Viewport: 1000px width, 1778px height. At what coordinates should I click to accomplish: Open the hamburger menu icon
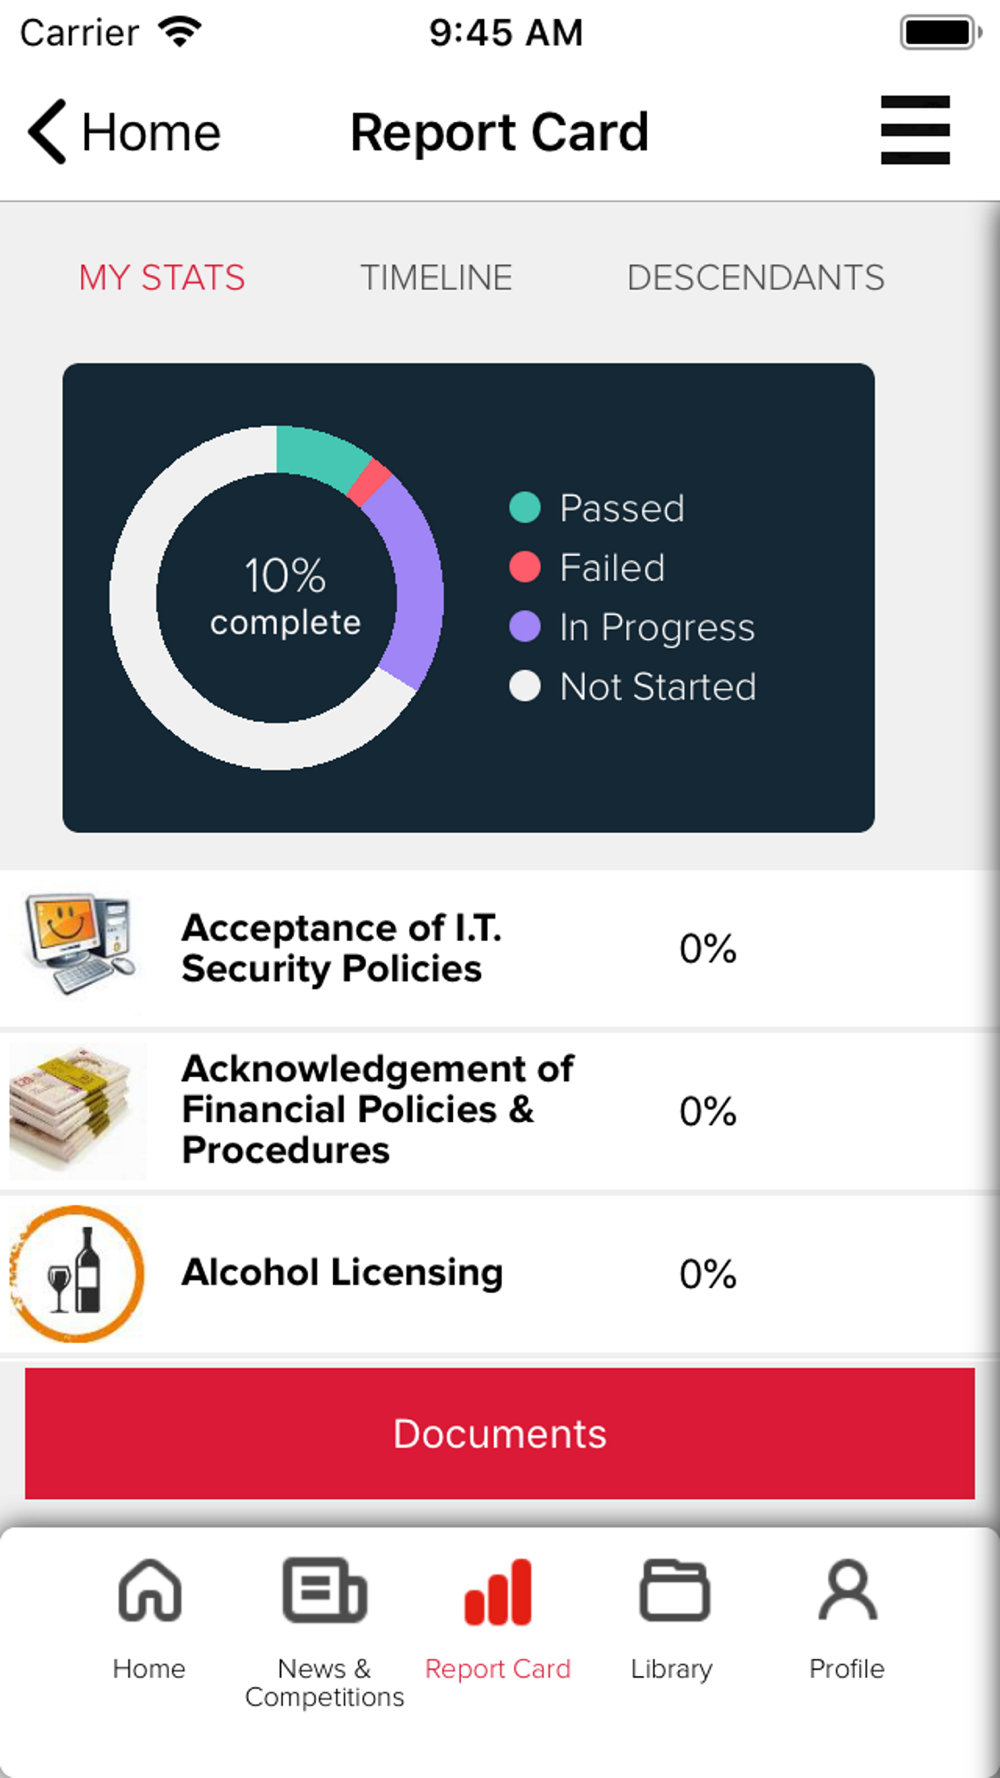(915, 130)
